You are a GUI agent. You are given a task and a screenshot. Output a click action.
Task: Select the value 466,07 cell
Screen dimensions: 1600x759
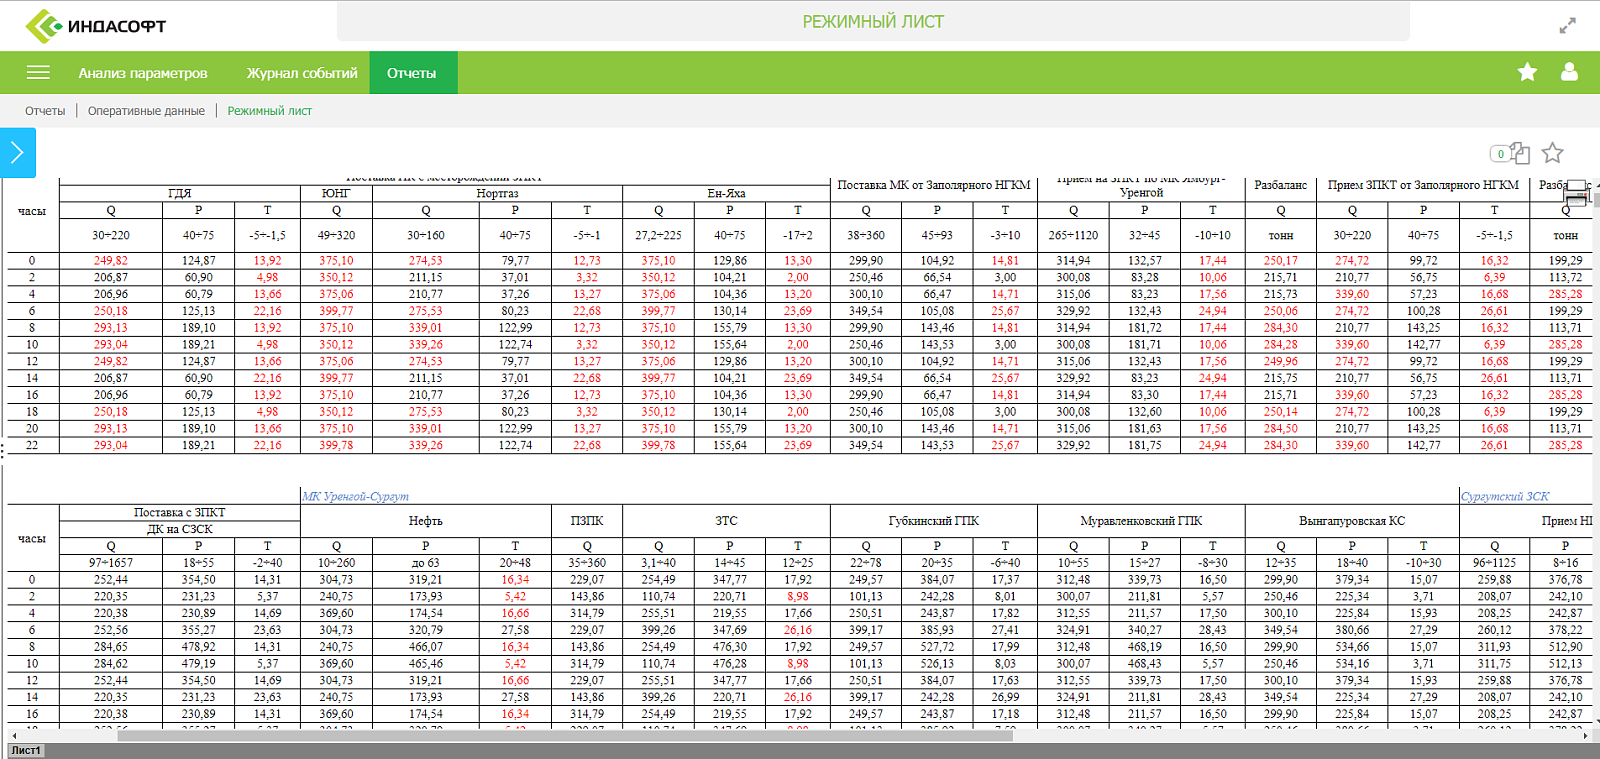[x=425, y=646]
